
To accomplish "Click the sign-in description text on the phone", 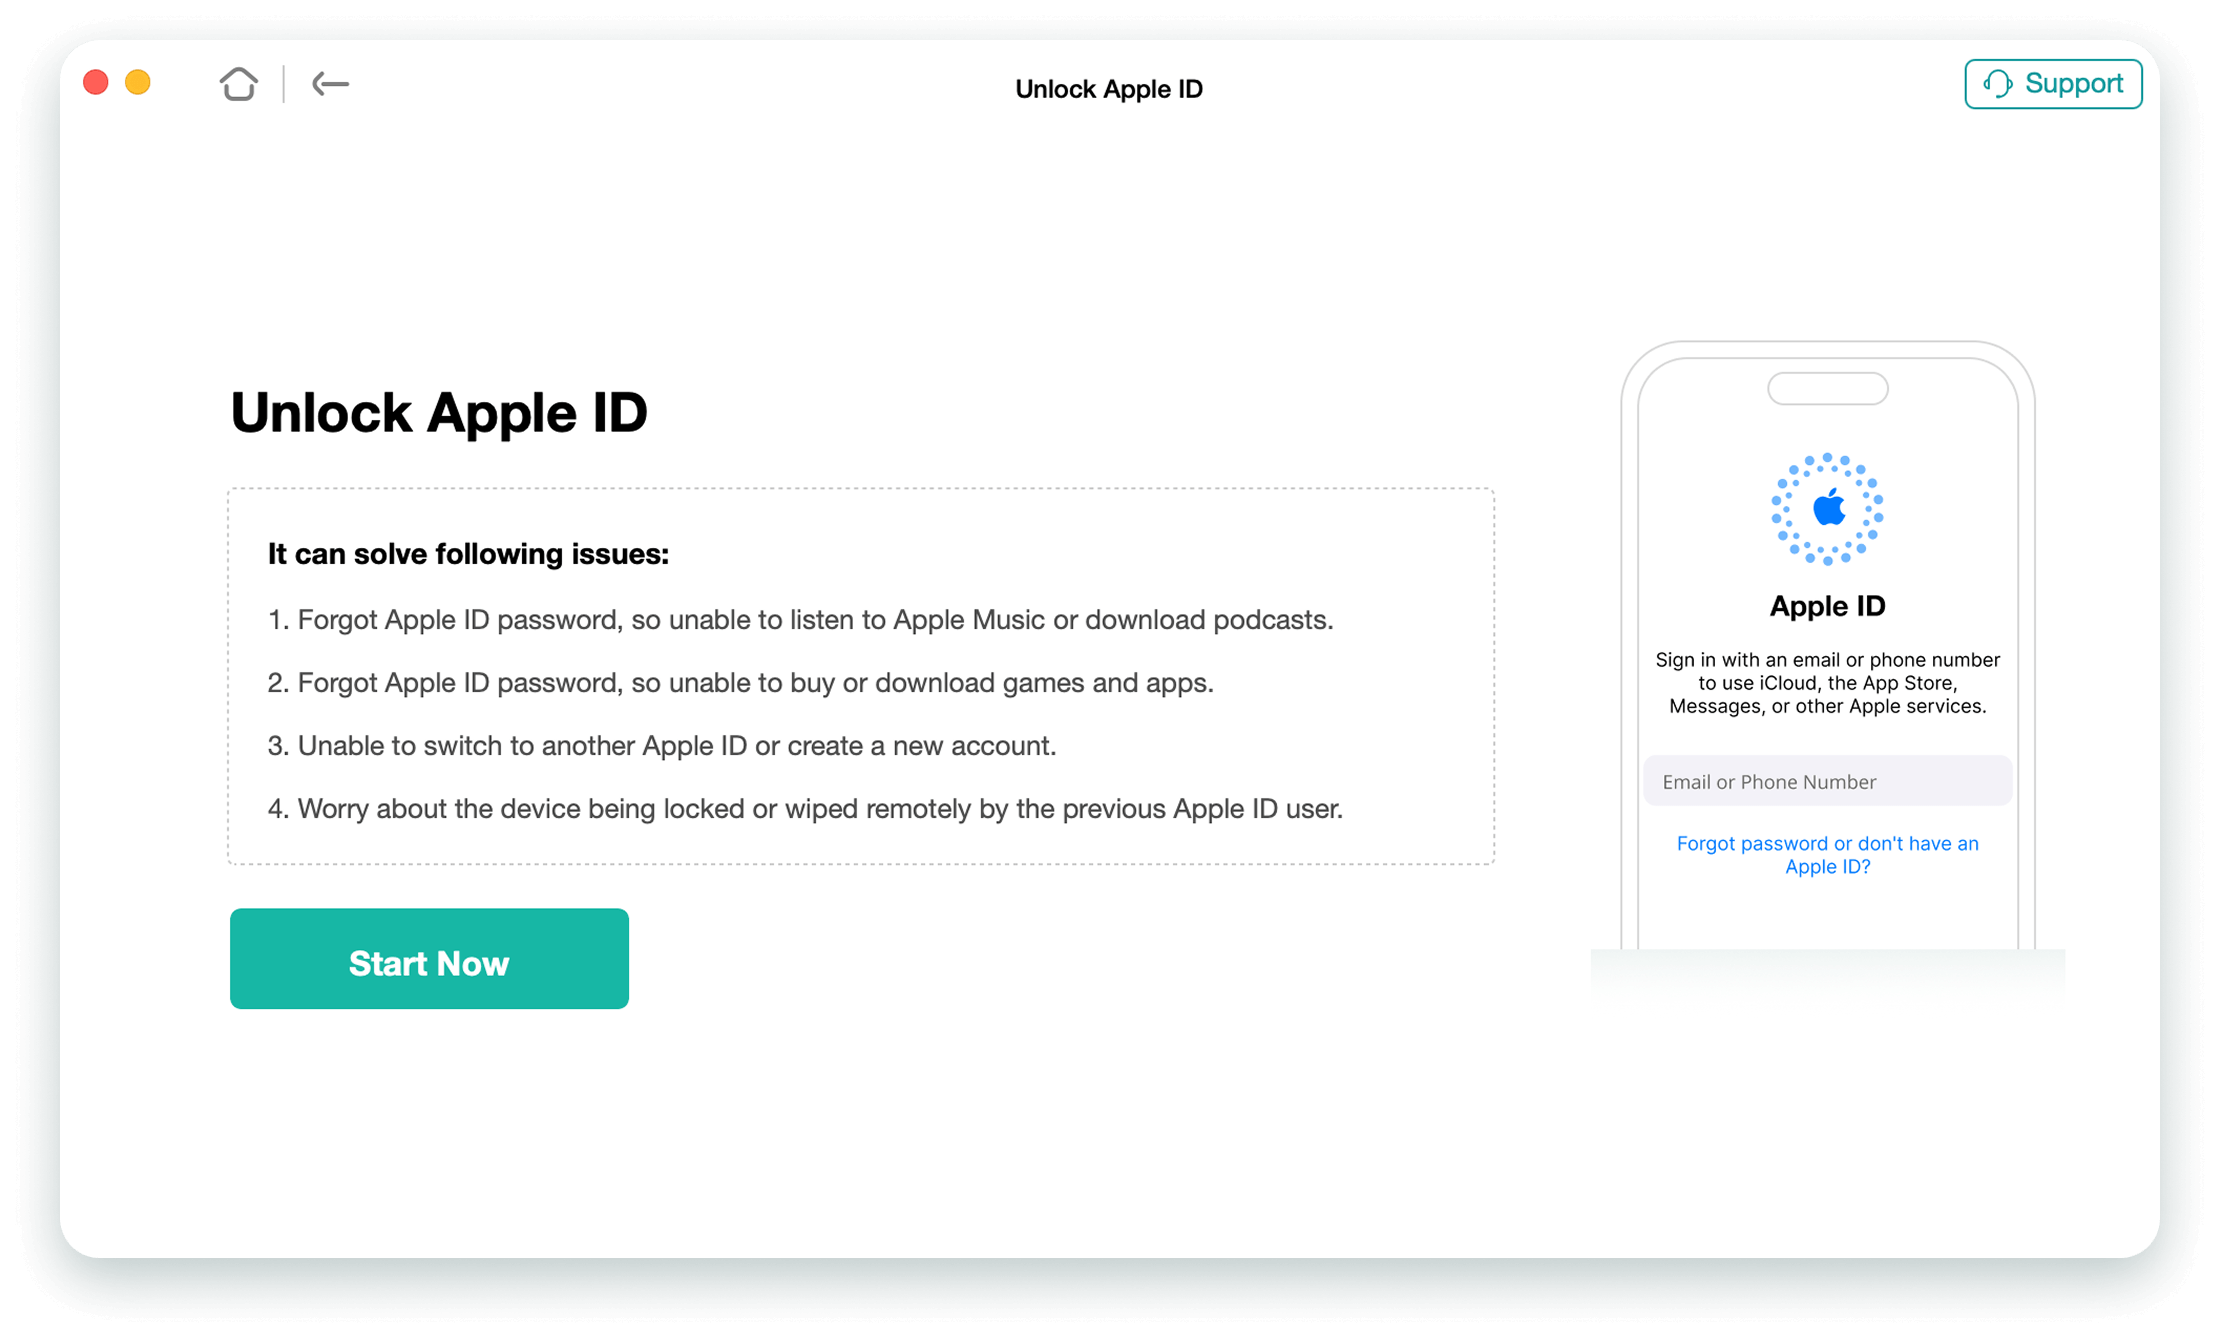I will pos(1827,683).
